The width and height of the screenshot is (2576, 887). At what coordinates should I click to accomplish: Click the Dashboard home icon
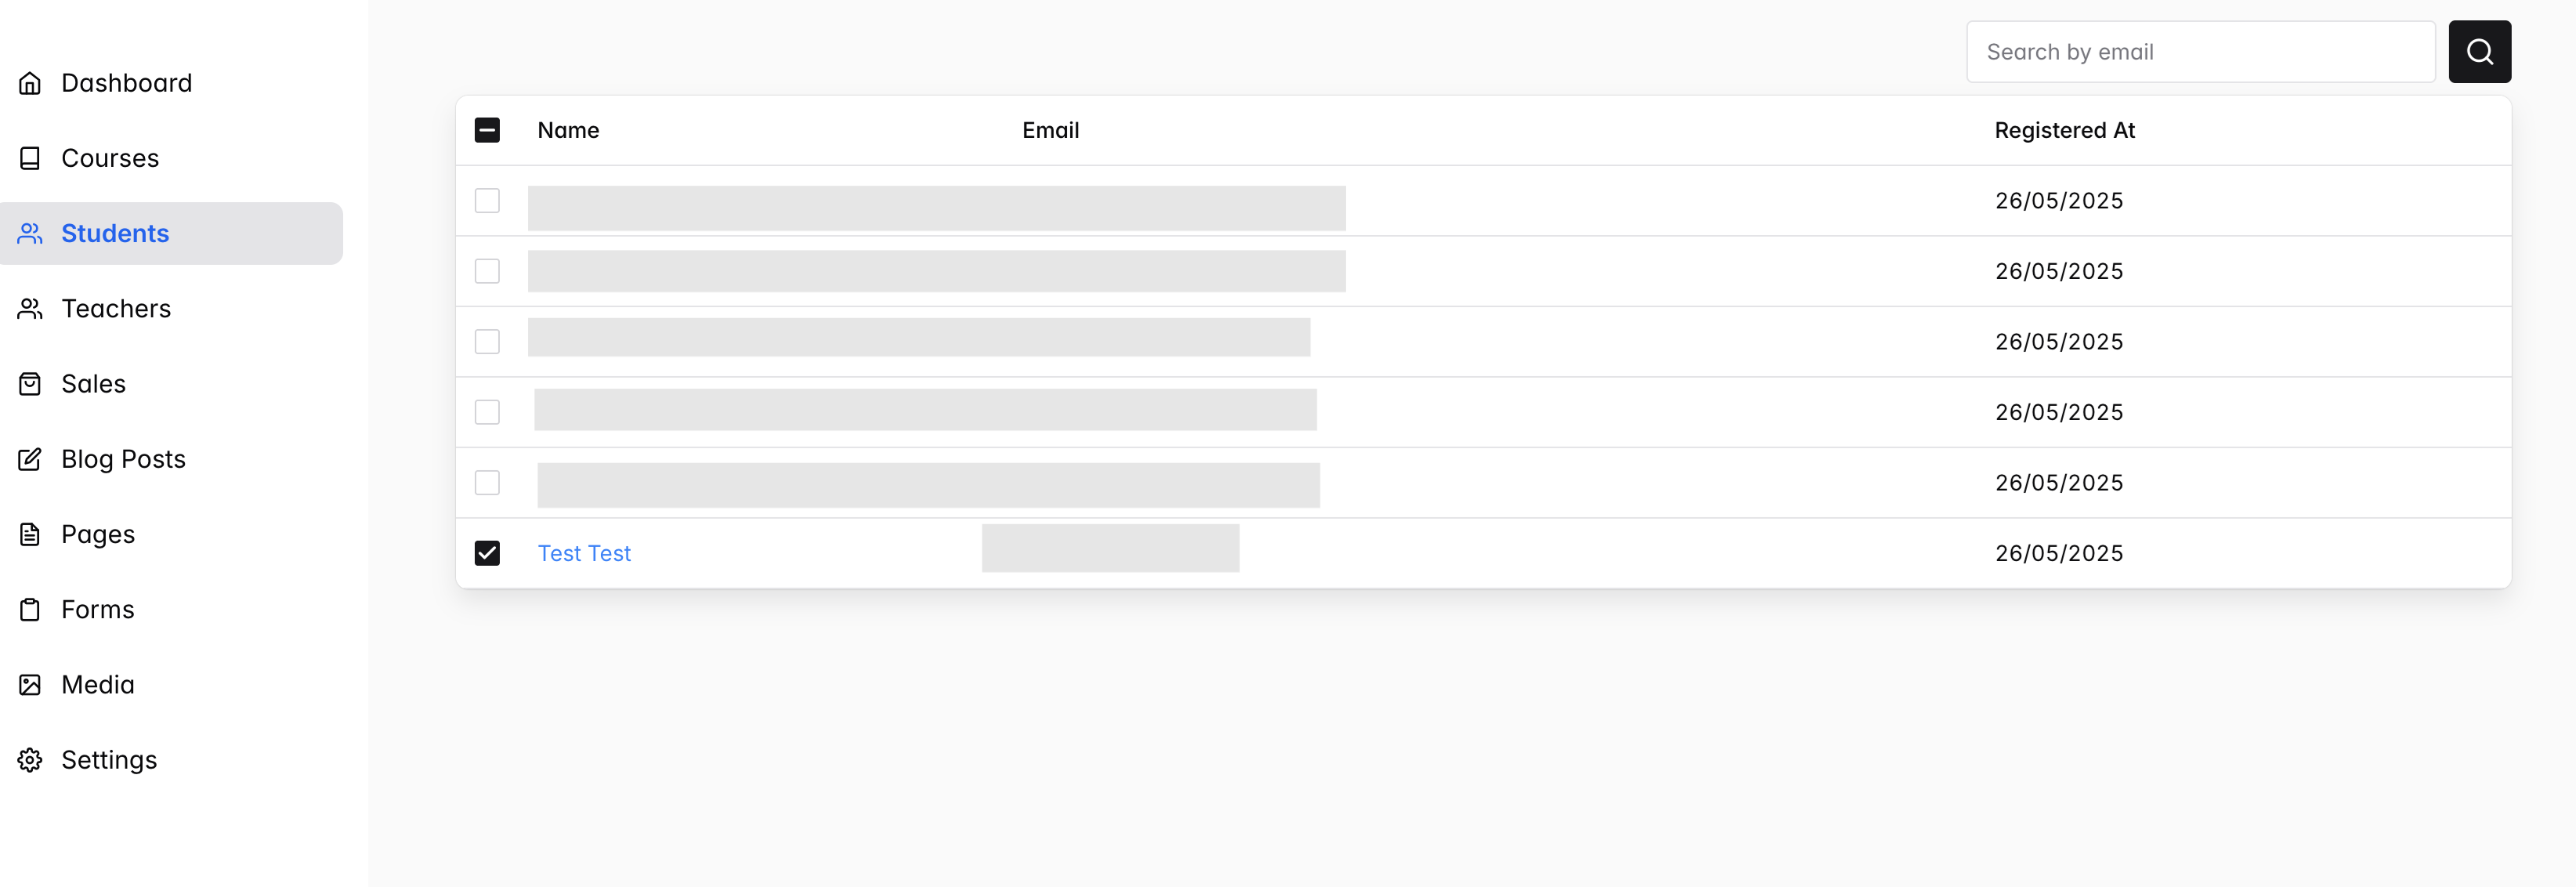point(30,83)
